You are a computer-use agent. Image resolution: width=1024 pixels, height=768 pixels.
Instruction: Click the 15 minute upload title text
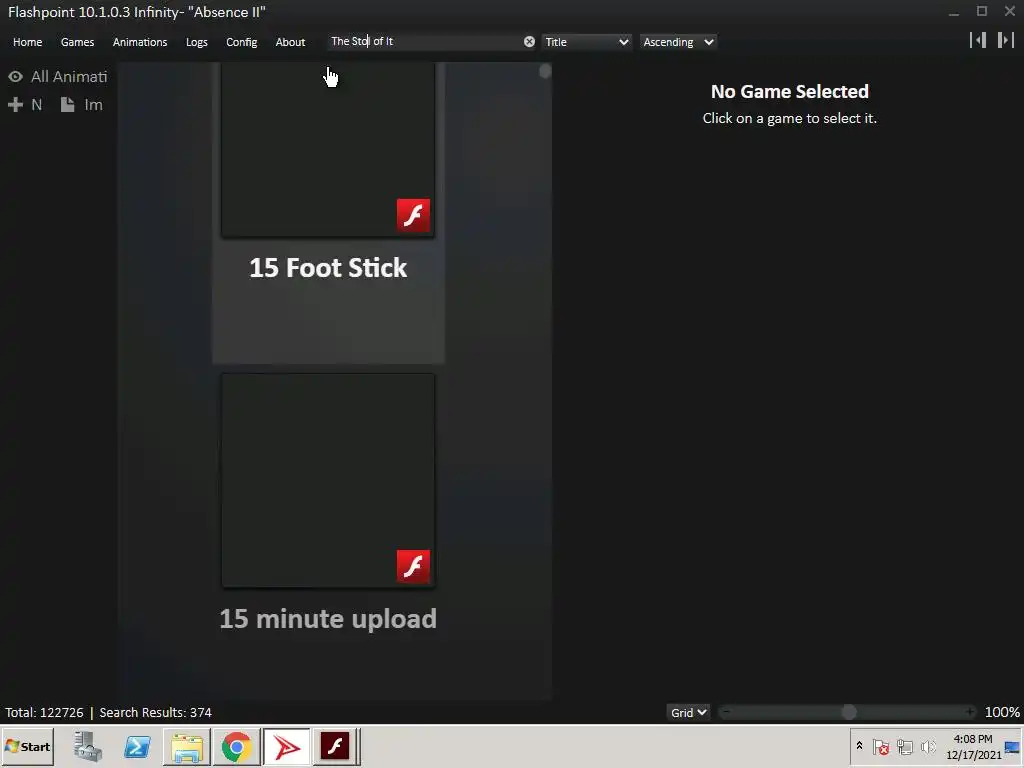click(x=328, y=619)
